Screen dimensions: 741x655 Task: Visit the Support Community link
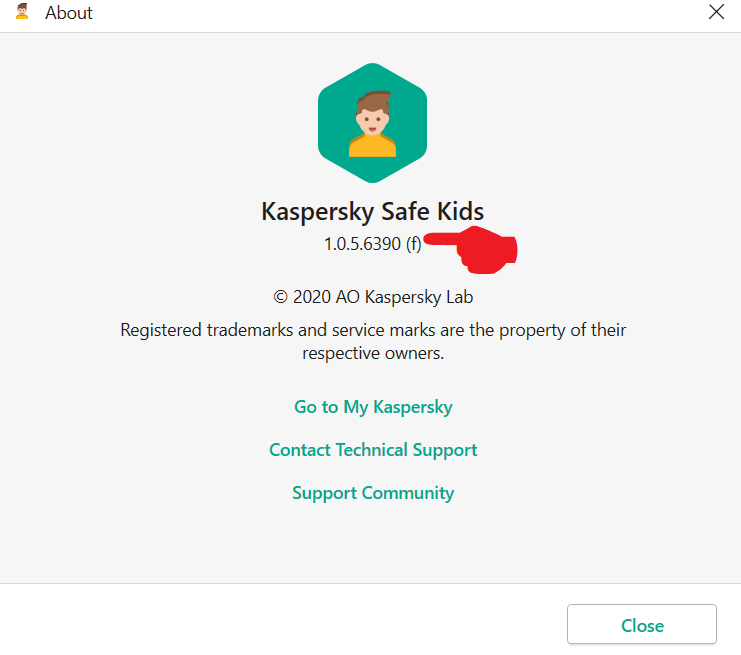click(x=373, y=493)
